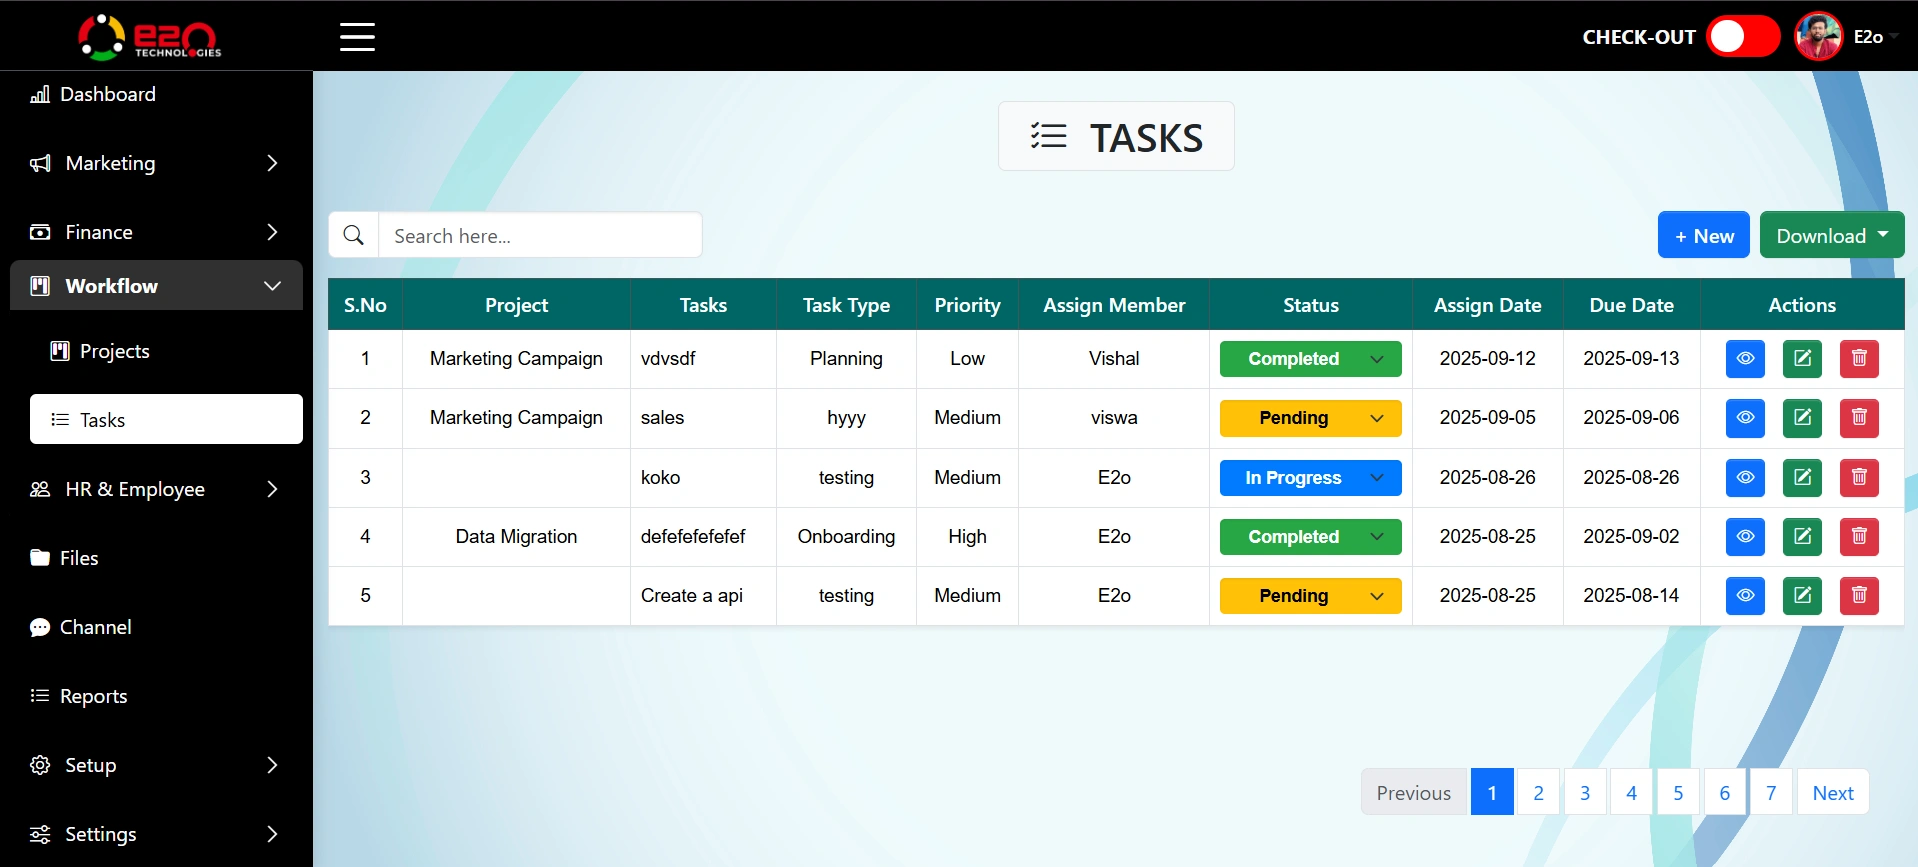
Task: Toggle the CHECK-OUT switch
Action: (1742, 37)
